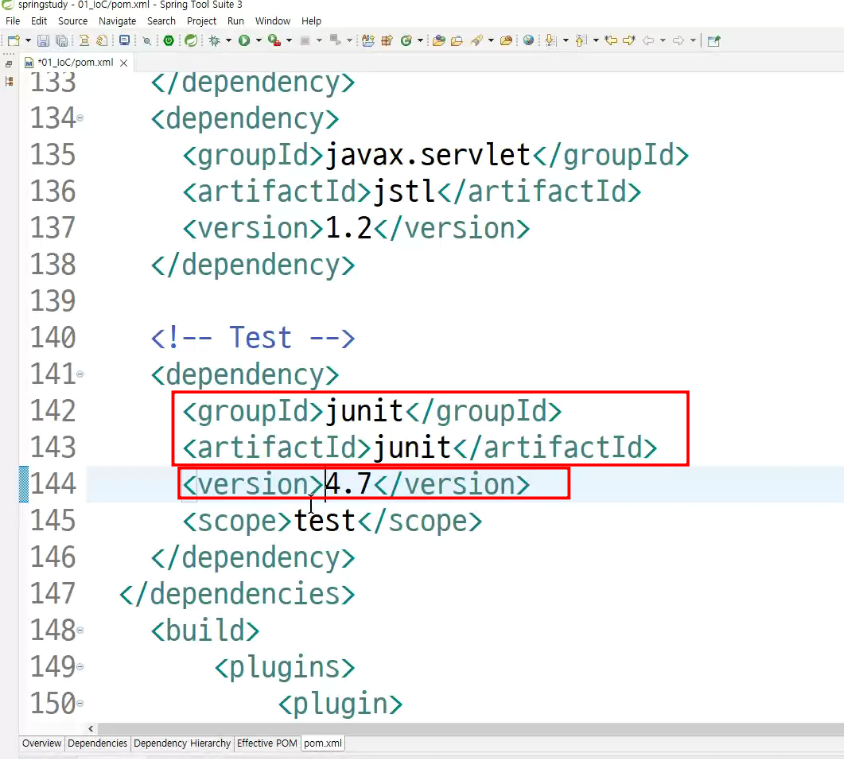This screenshot has width=844, height=759.
Task: Expand the External Tools dropdown arrow
Action: click(289, 41)
